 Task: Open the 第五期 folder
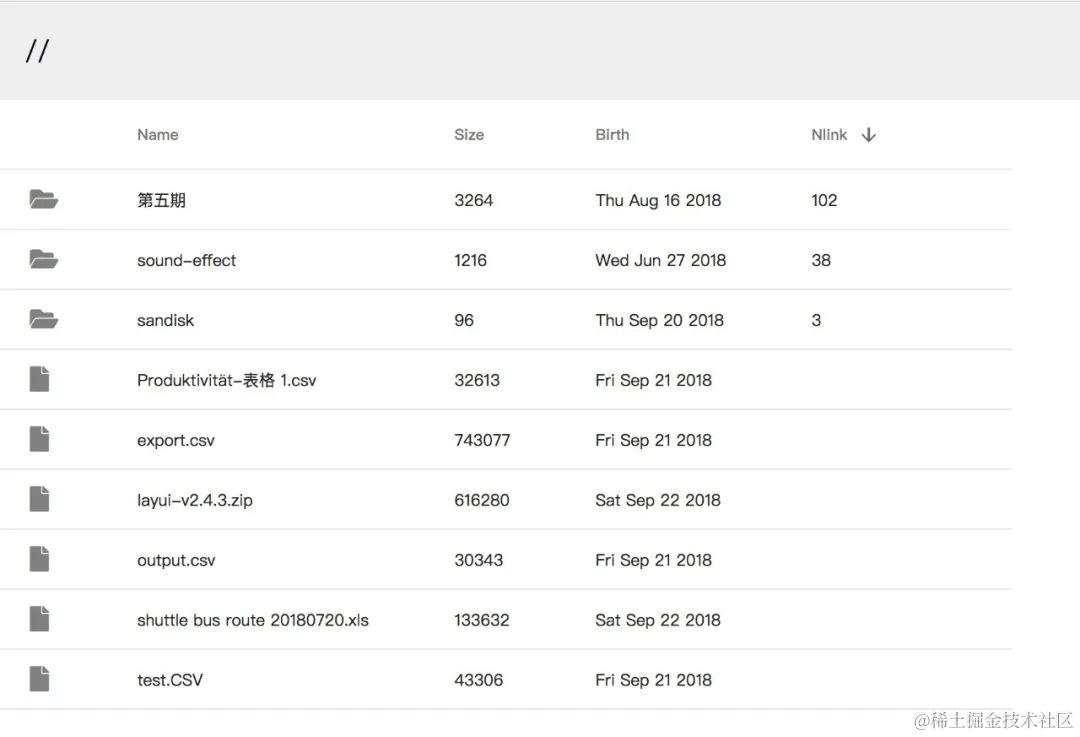click(x=161, y=200)
